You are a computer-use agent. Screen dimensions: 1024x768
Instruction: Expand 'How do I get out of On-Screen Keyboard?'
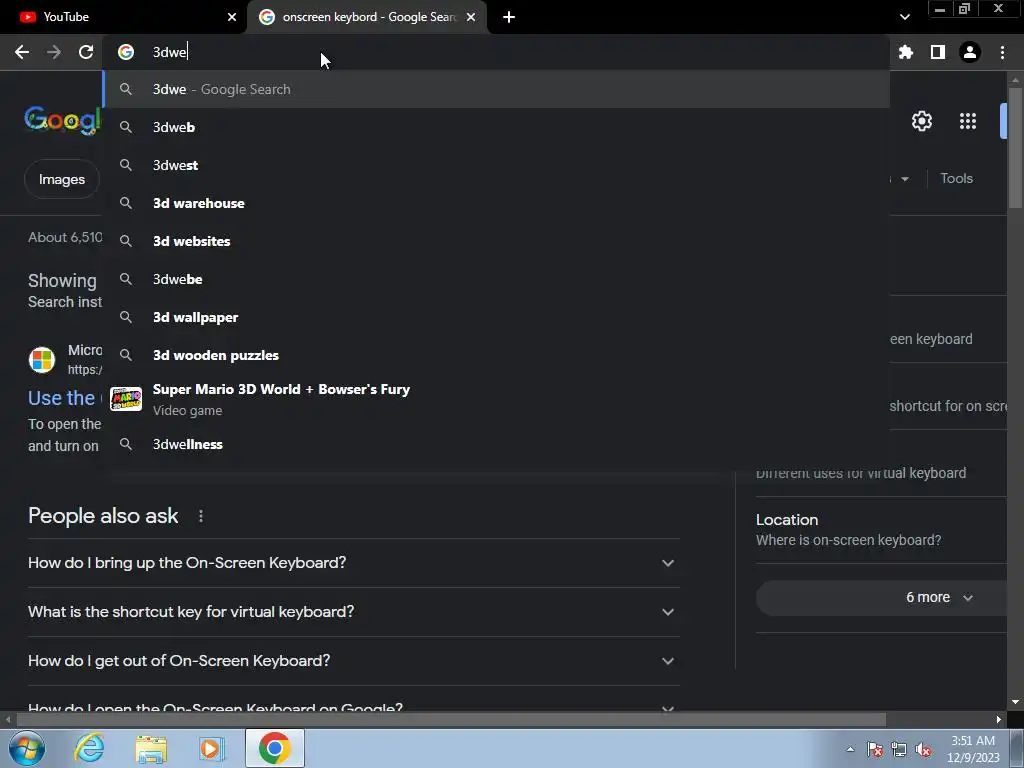[353, 661]
